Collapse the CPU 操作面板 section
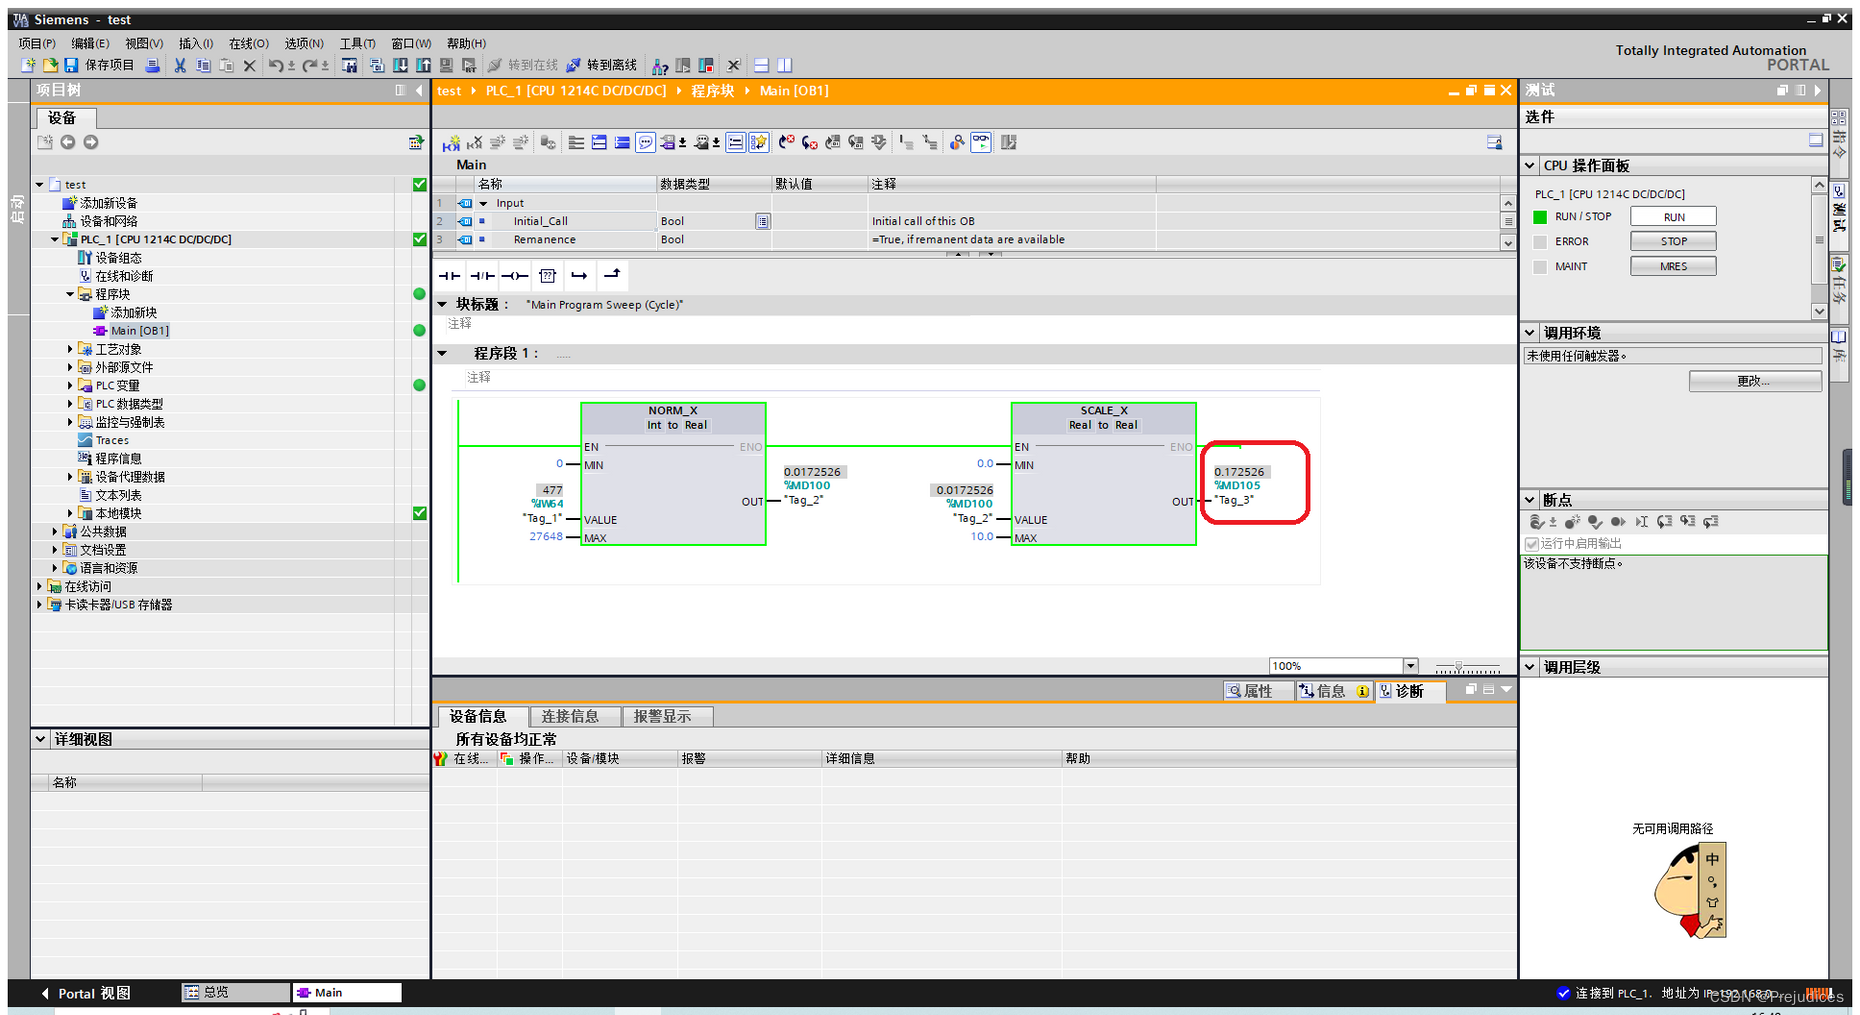Viewport: 1860px width, 1015px height. [1530, 166]
